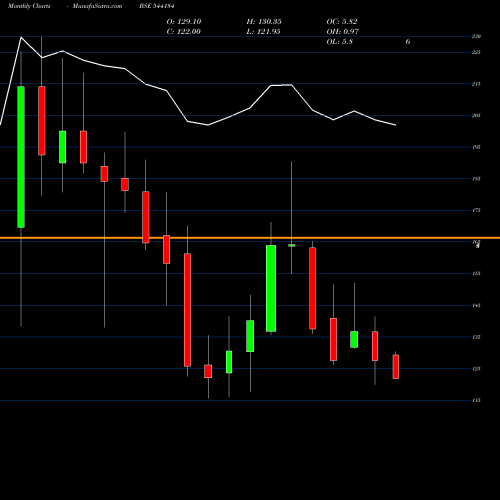Viewport: 500px width, 500px height.
Task: Click the orange horizontal price line
Action: 250,238
